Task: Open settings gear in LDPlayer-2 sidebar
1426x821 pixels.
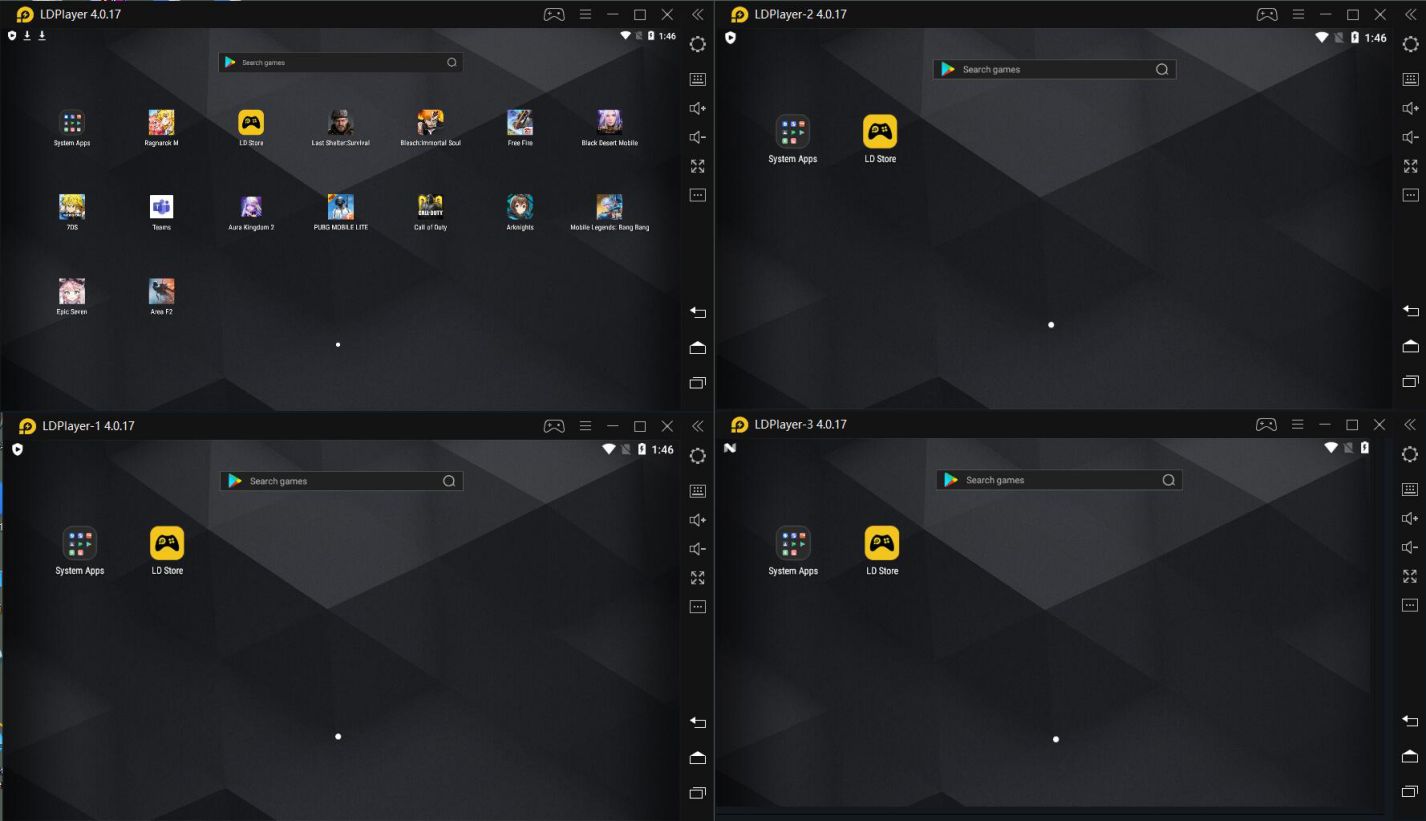Action: coord(1411,44)
